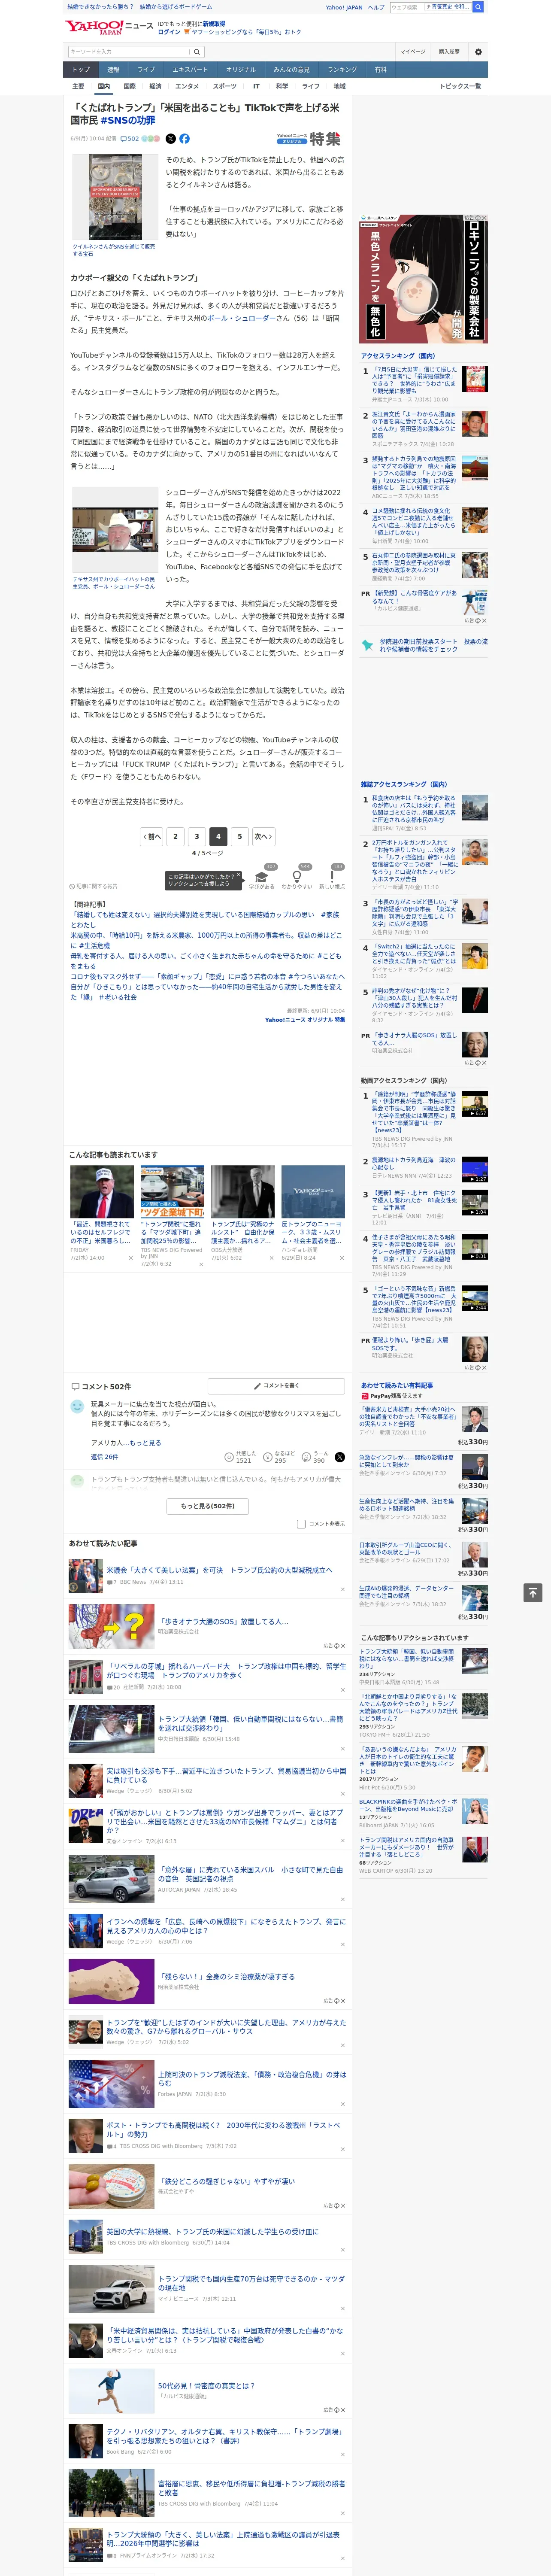Open the settings gear icon in header
Screen dimensions: 551x2576
[x=478, y=52]
